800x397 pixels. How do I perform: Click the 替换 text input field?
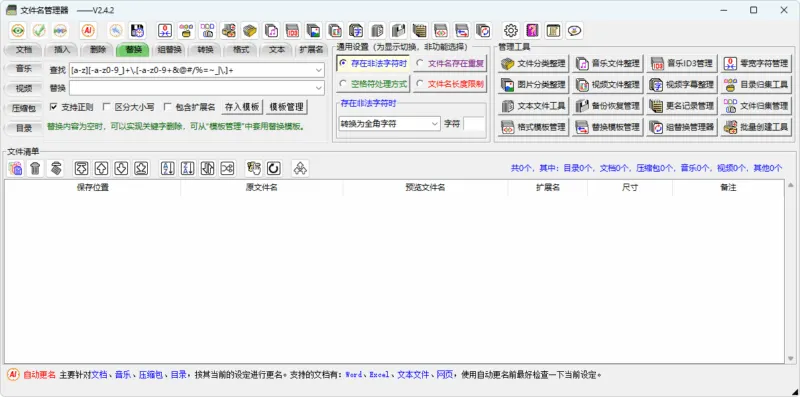click(192, 88)
